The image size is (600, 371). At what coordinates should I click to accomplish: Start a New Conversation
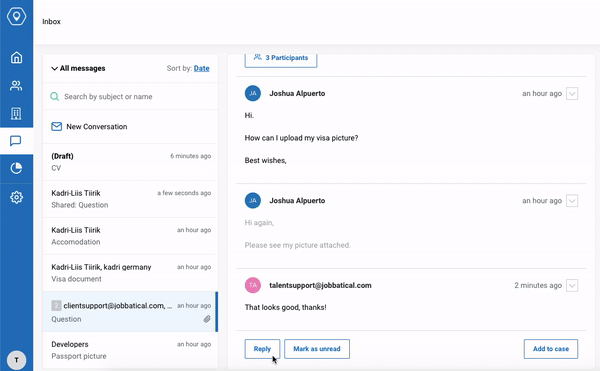click(130, 127)
